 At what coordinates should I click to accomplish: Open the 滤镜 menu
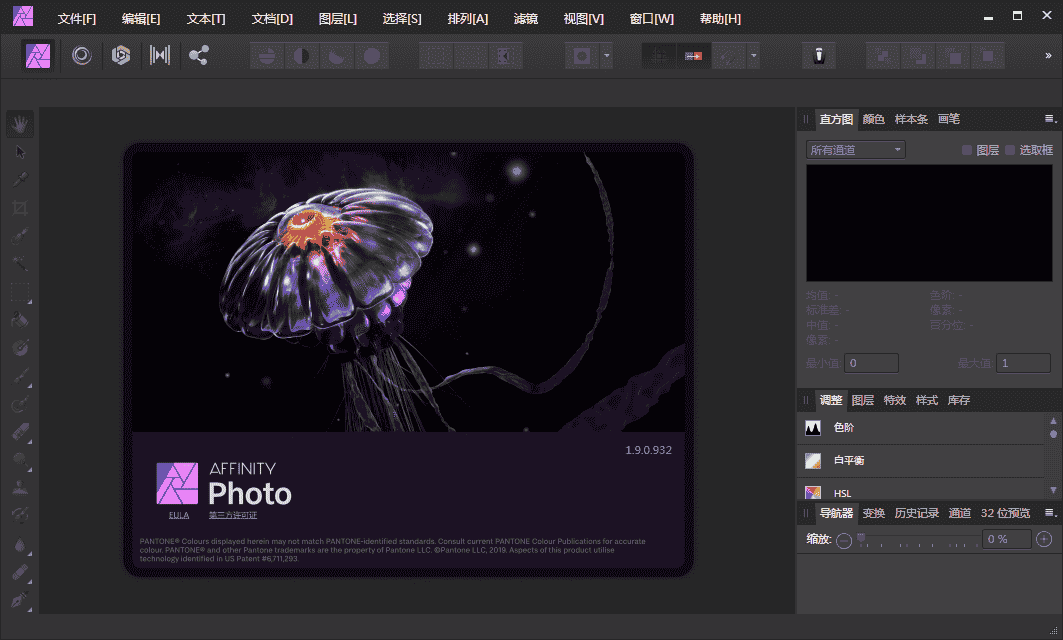[x=527, y=18]
